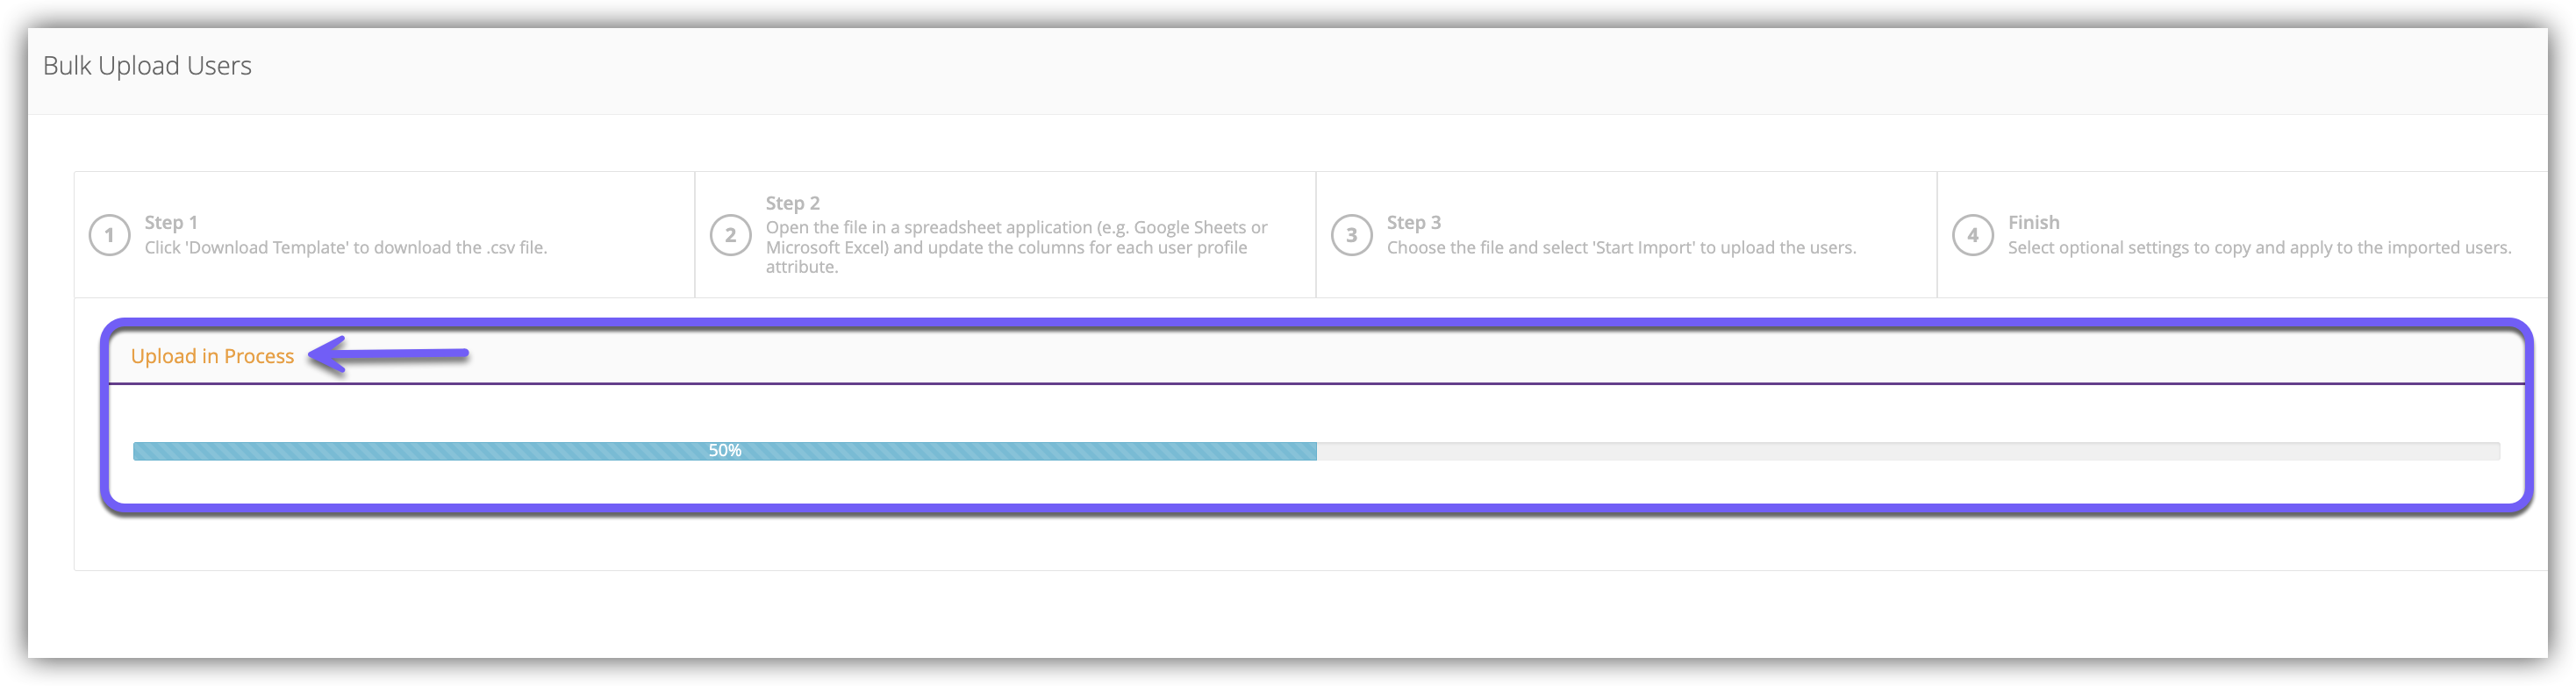Click the purple arrow annotation
2576x686 pixels.
tap(389, 354)
